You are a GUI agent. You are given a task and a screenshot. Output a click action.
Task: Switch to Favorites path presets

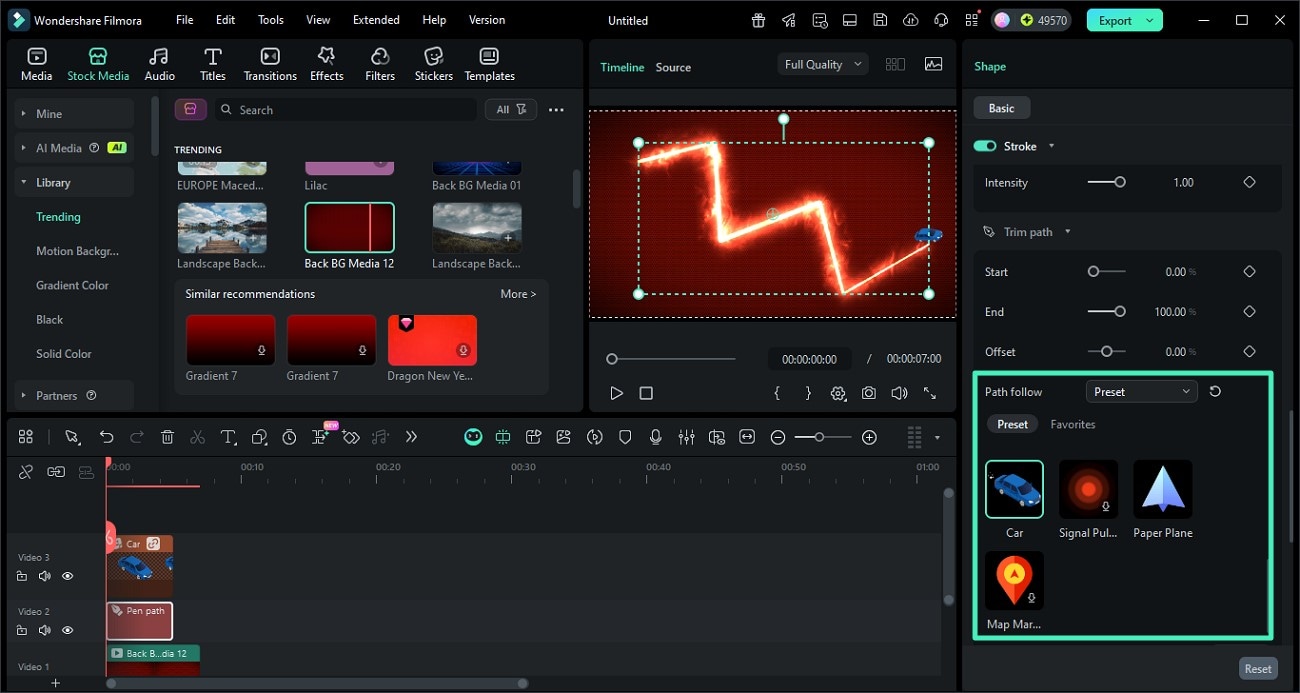[1073, 424]
